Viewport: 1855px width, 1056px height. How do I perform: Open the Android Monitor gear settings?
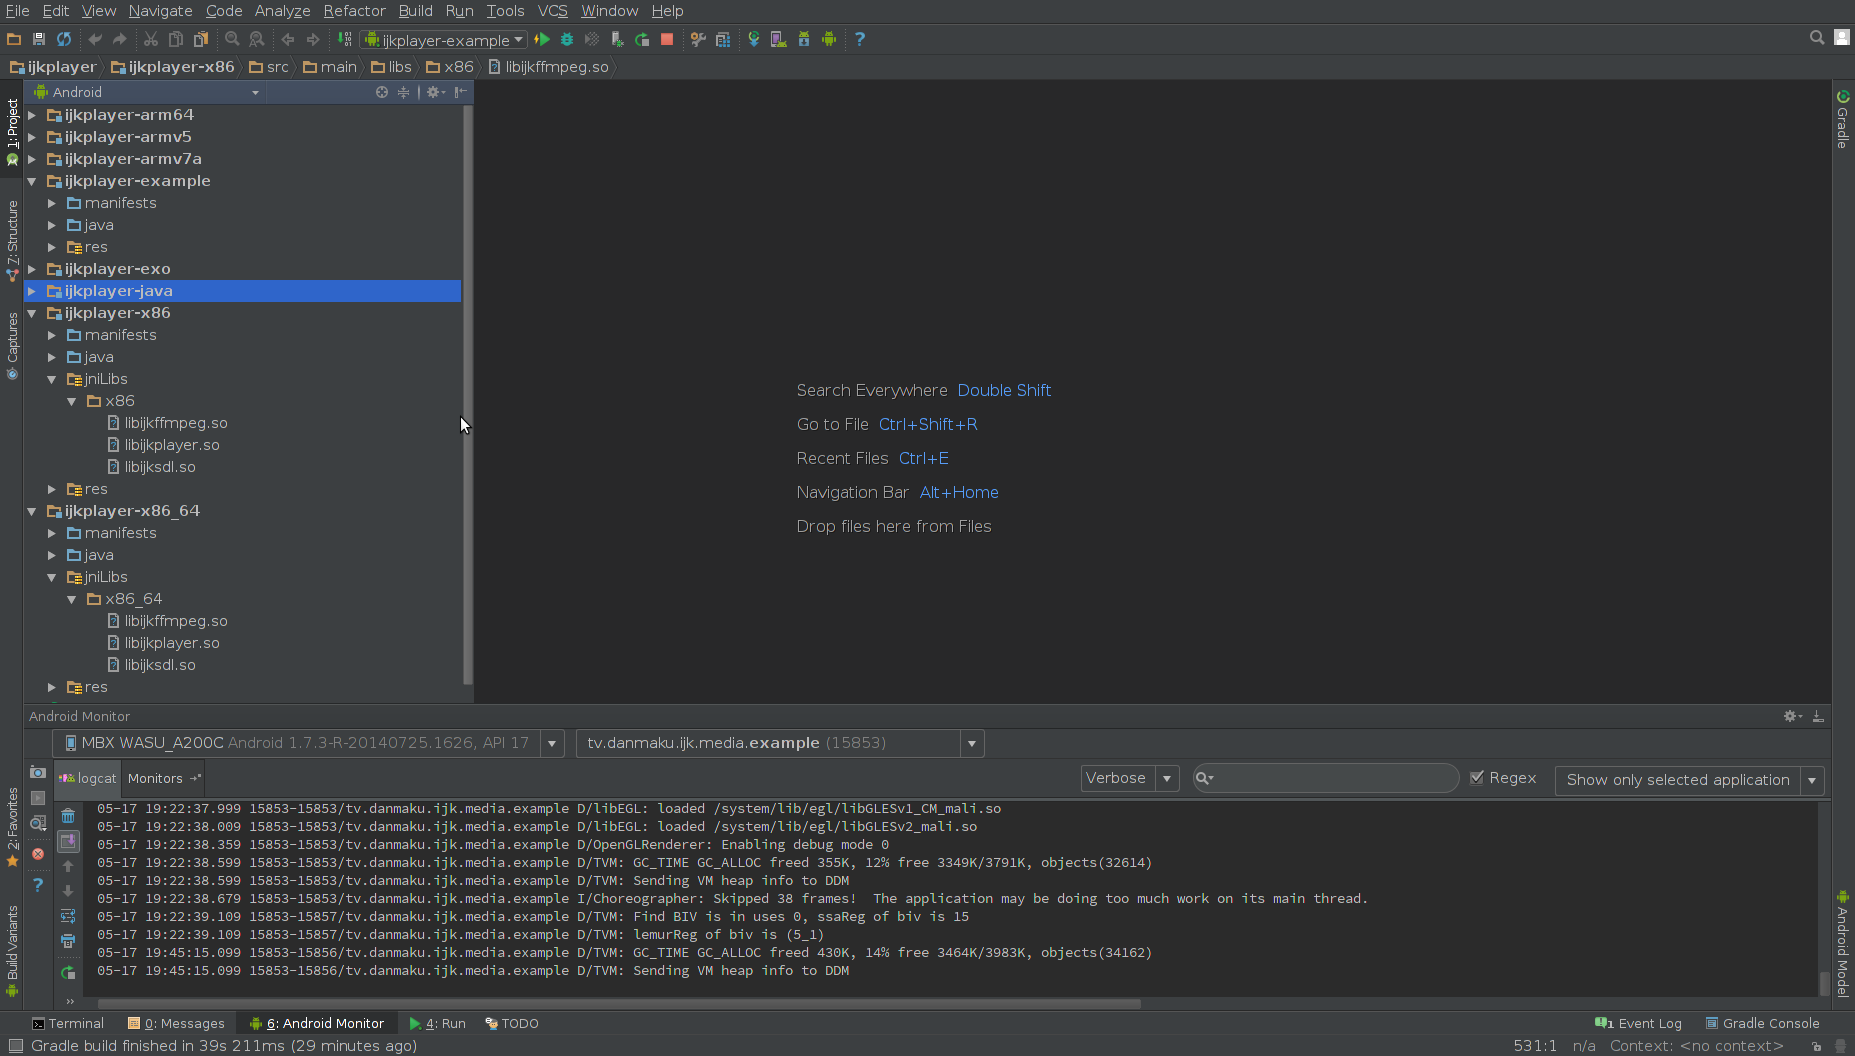pos(1792,716)
